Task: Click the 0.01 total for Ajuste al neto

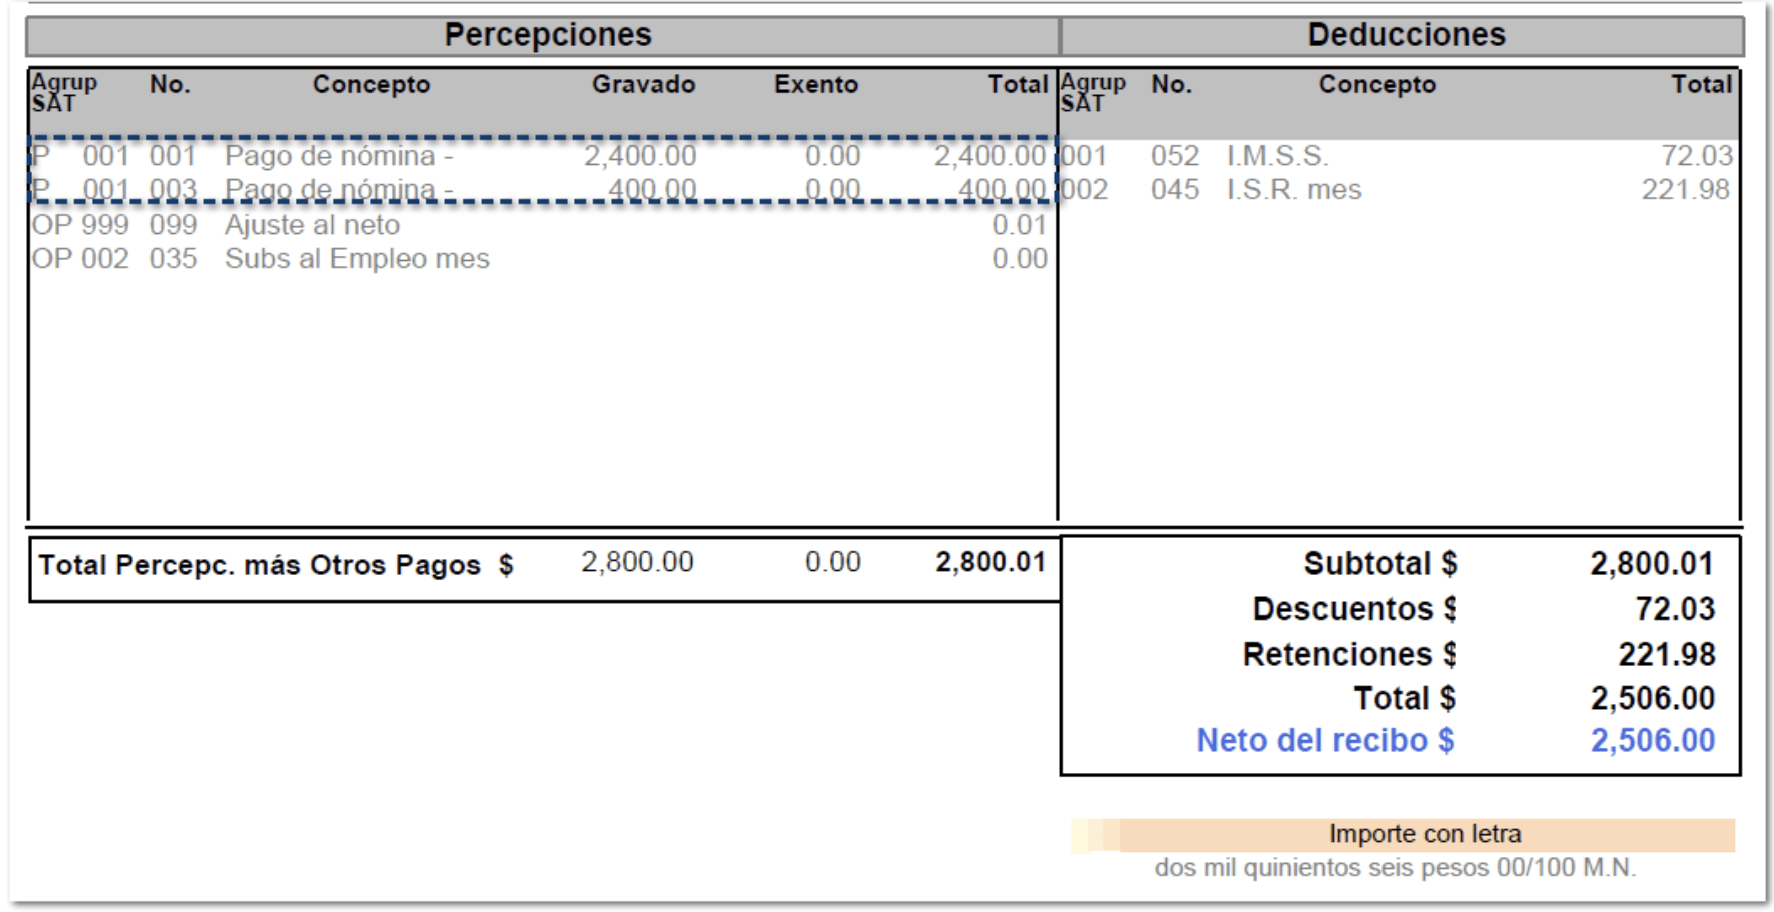Action: [x=1019, y=225]
